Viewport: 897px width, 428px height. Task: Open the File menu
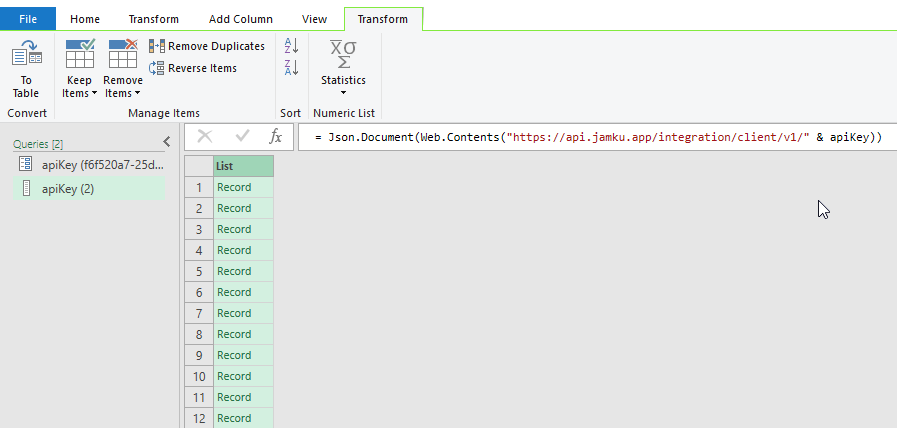(x=28, y=19)
